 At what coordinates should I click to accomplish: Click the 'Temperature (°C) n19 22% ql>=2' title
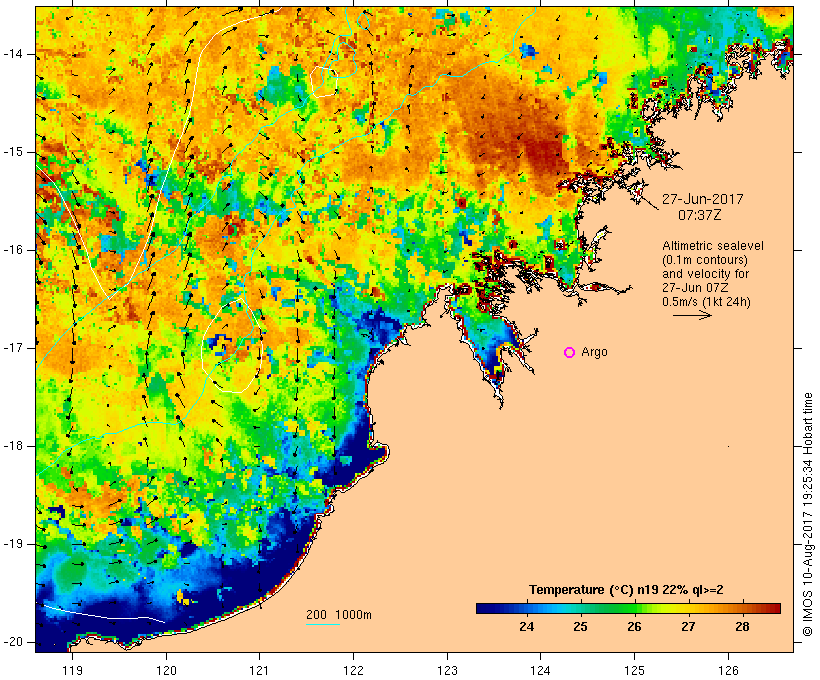tap(627, 590)
